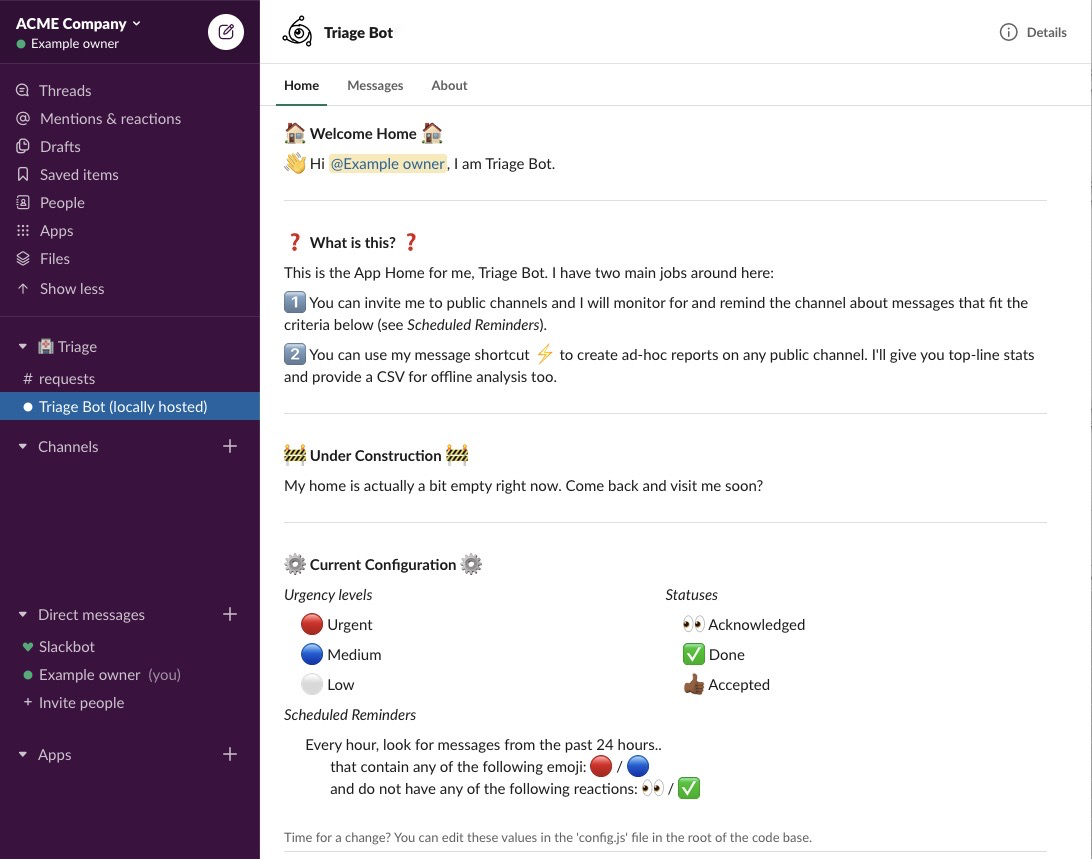Select Triage Bot (locally hosted) in sidebar
1092x859 pixels.
pos(130,406)
